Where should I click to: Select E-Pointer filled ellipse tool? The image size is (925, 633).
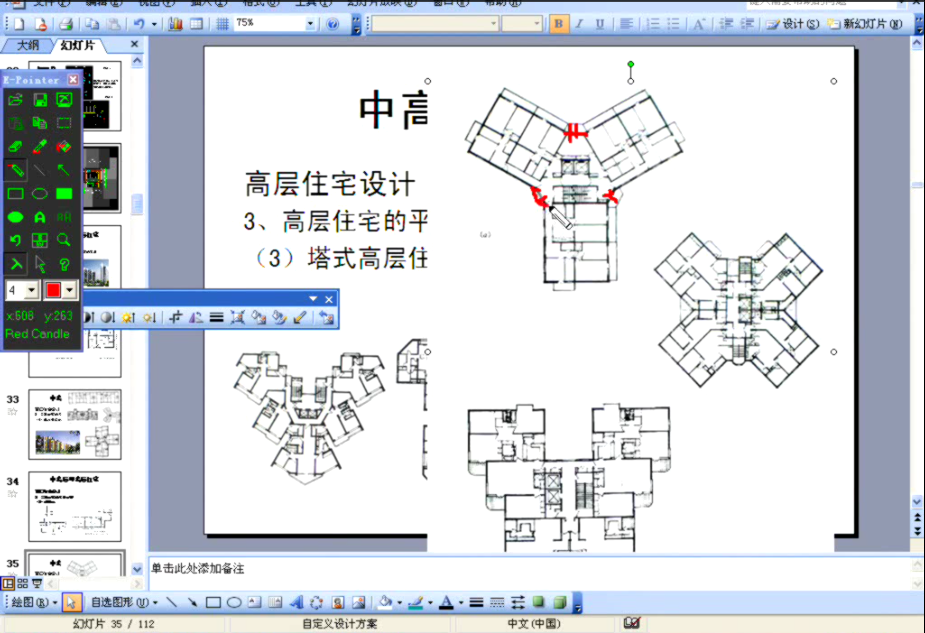(x=16, y=217)
